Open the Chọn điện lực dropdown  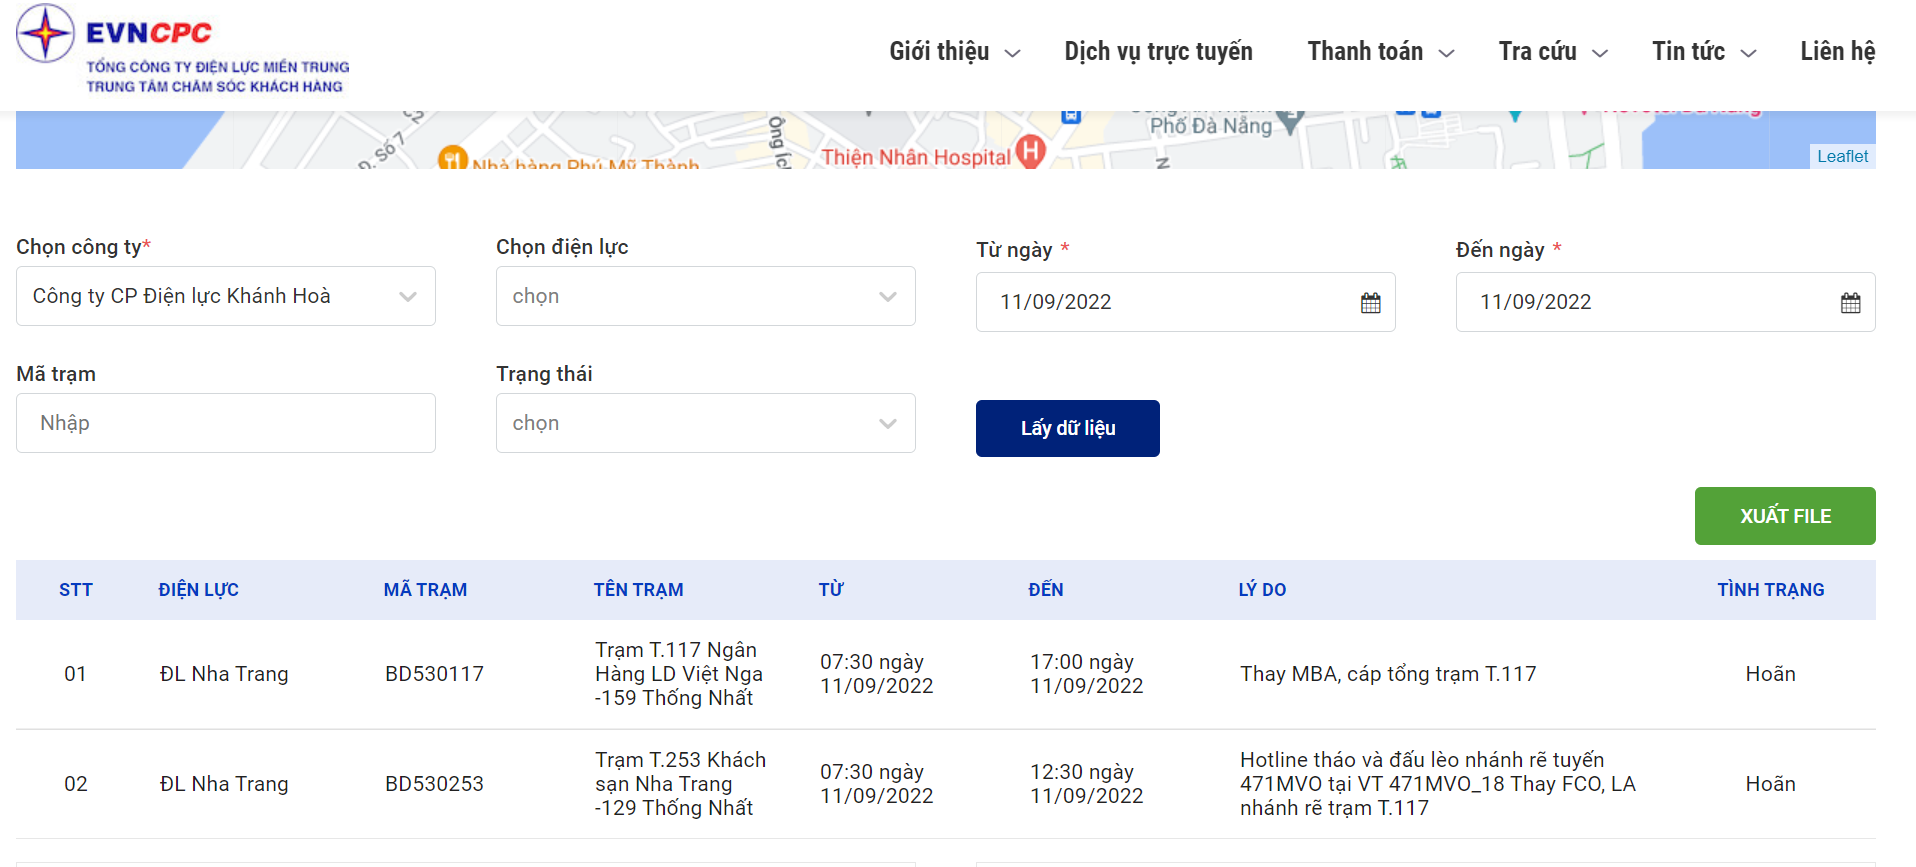705,296
